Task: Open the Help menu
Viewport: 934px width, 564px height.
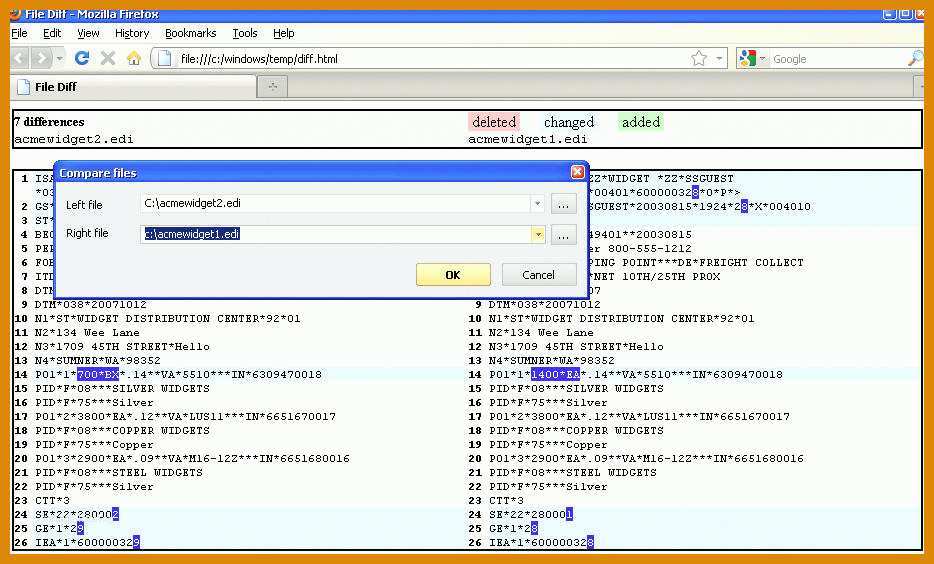Action: click(x=284, y=33)
